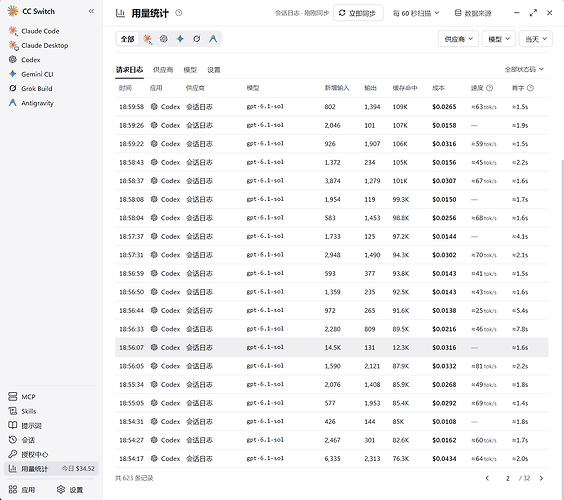Open Gemini CLI in sidebar
Viewport: 564px width, 500px height.
31,74
